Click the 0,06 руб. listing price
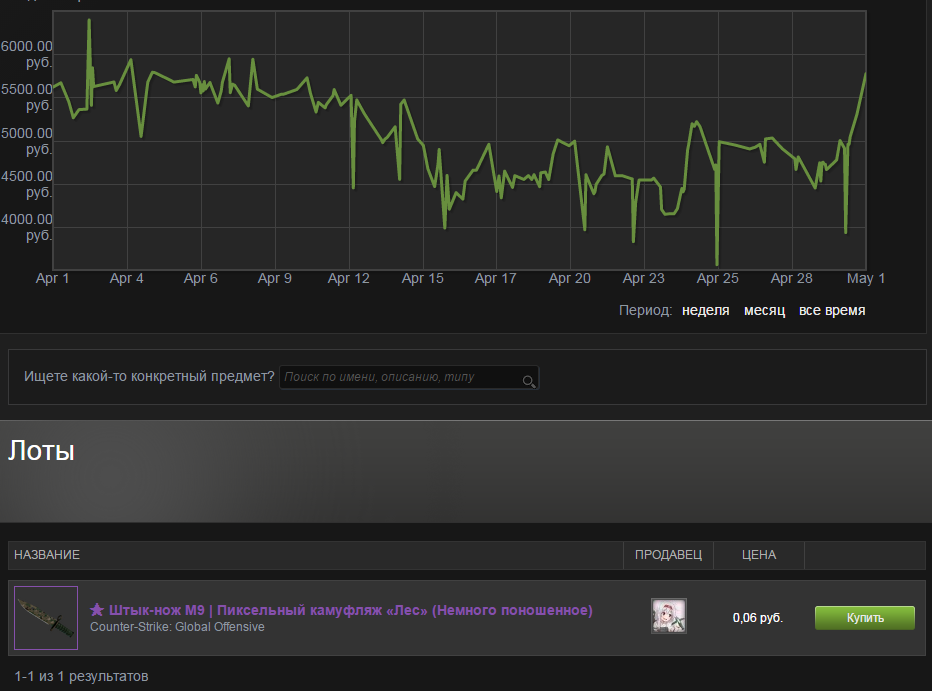 (757, 618)
